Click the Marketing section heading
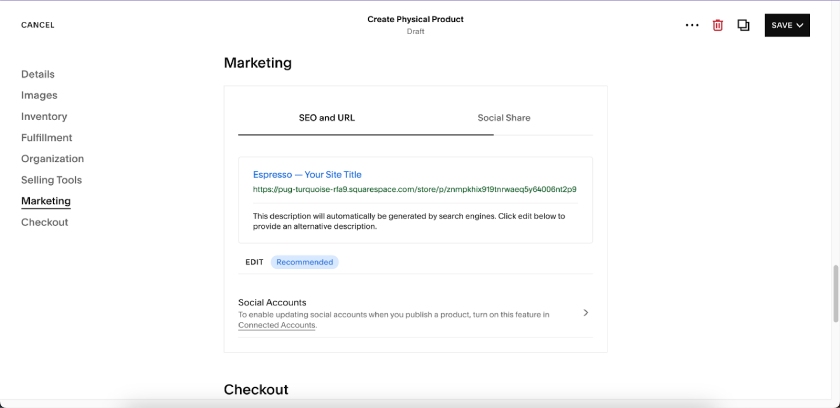 [258, 63]
